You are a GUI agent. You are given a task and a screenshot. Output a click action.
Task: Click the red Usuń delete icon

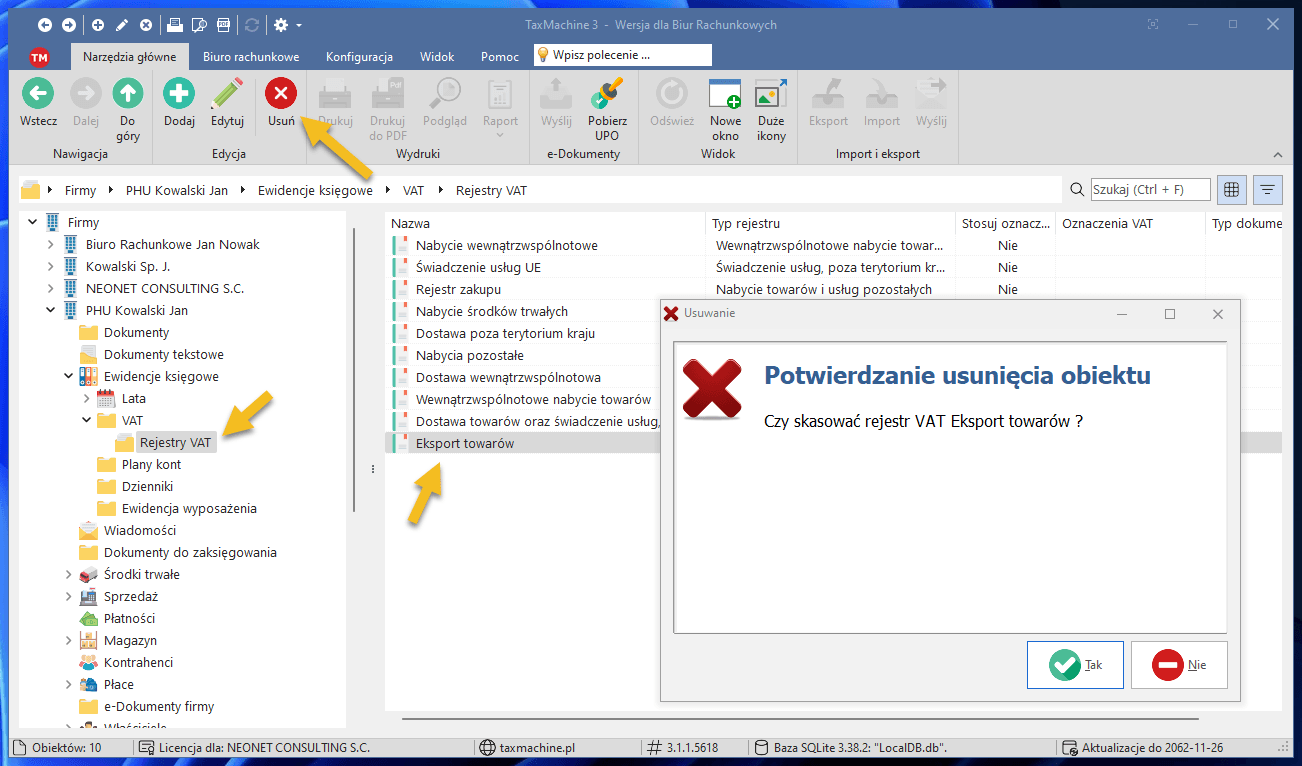(280, 95)
